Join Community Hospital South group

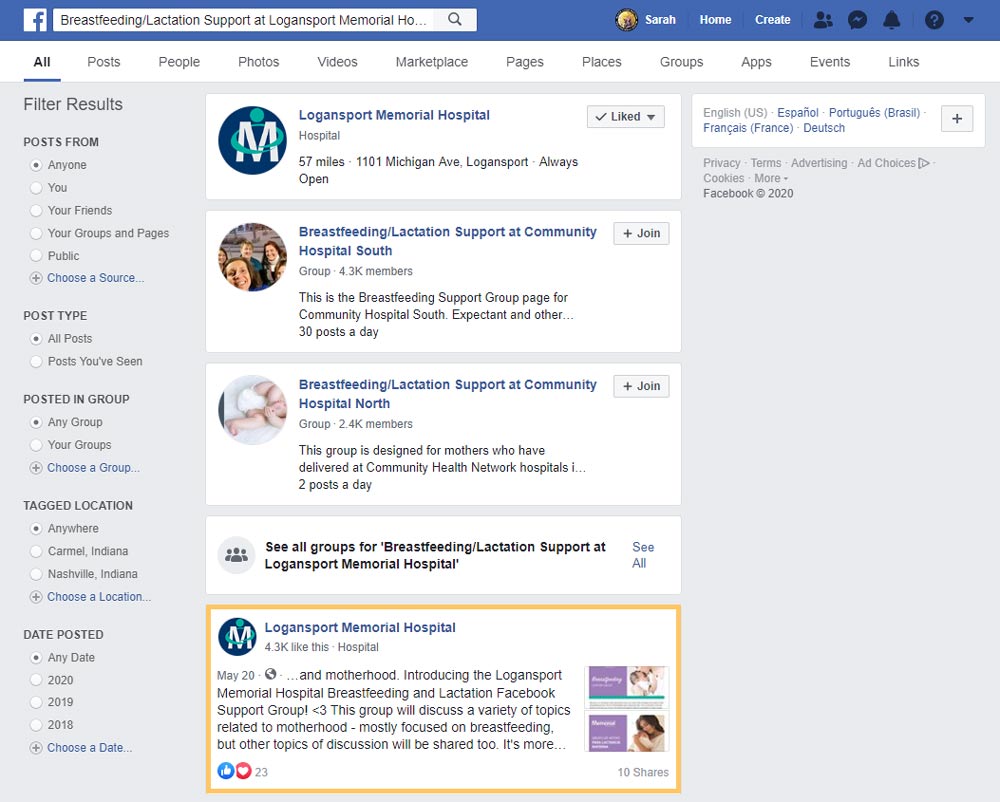(x=641, y=234)
